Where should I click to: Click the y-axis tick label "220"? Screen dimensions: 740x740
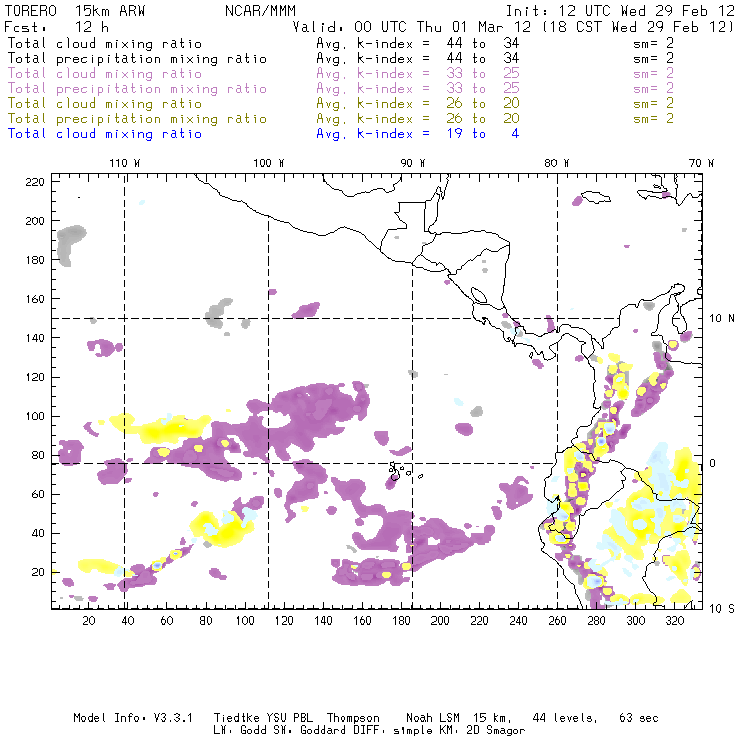[35, 182]
